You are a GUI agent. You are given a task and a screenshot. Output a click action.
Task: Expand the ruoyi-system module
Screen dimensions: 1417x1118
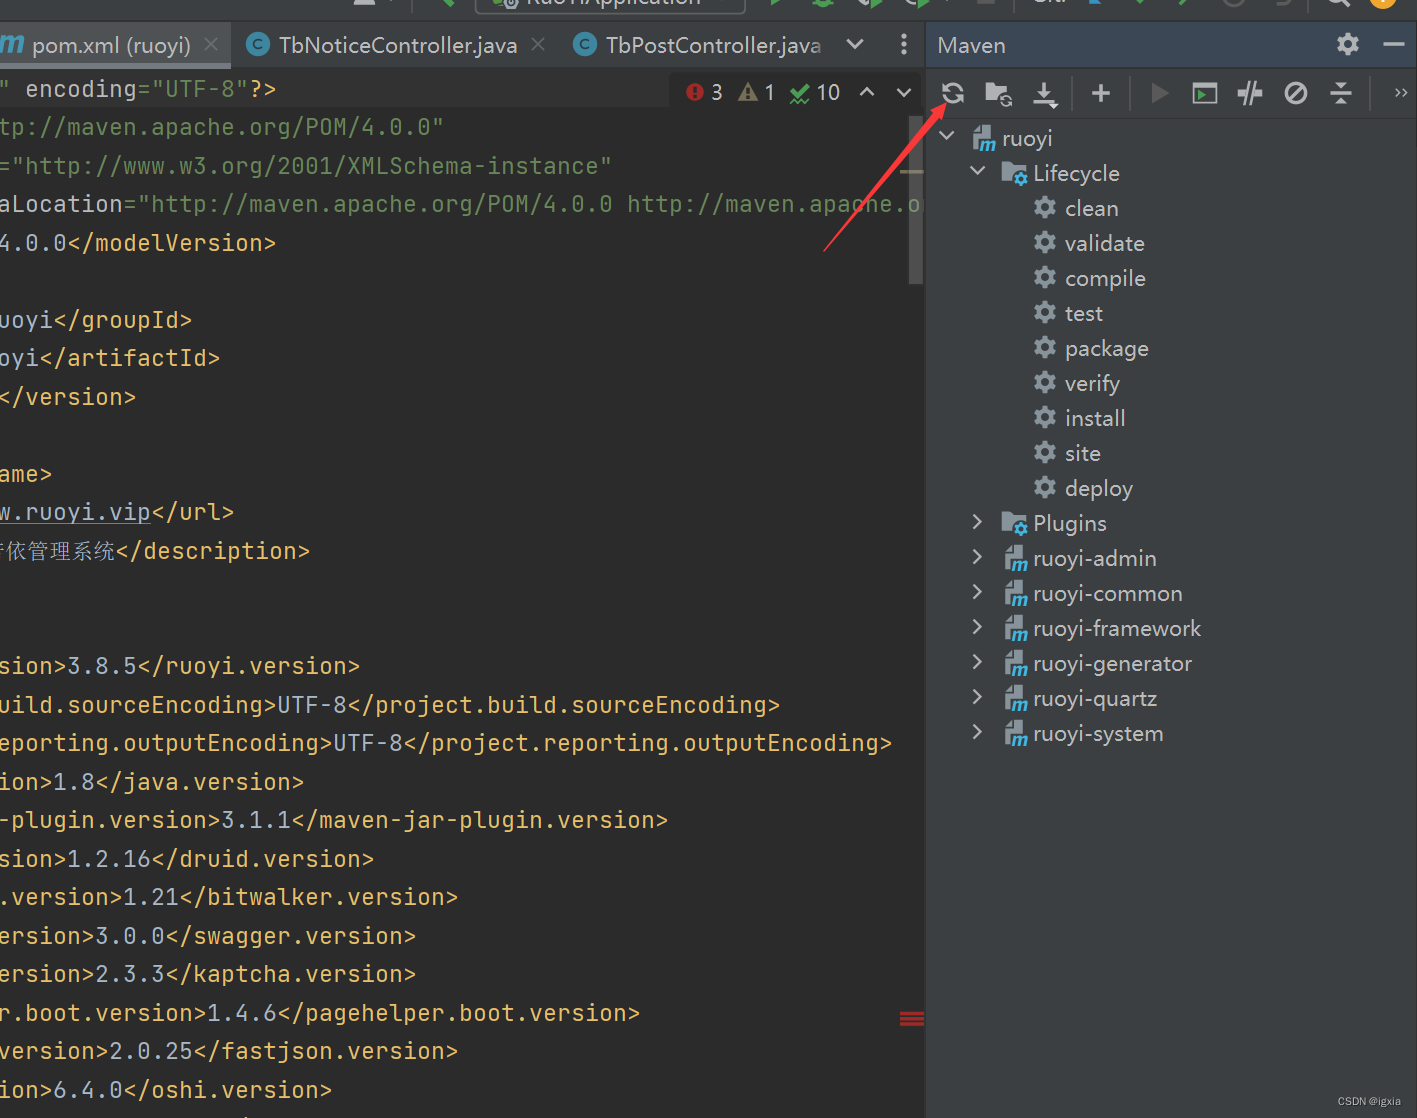pyautogui.click(x=978, y=731)
